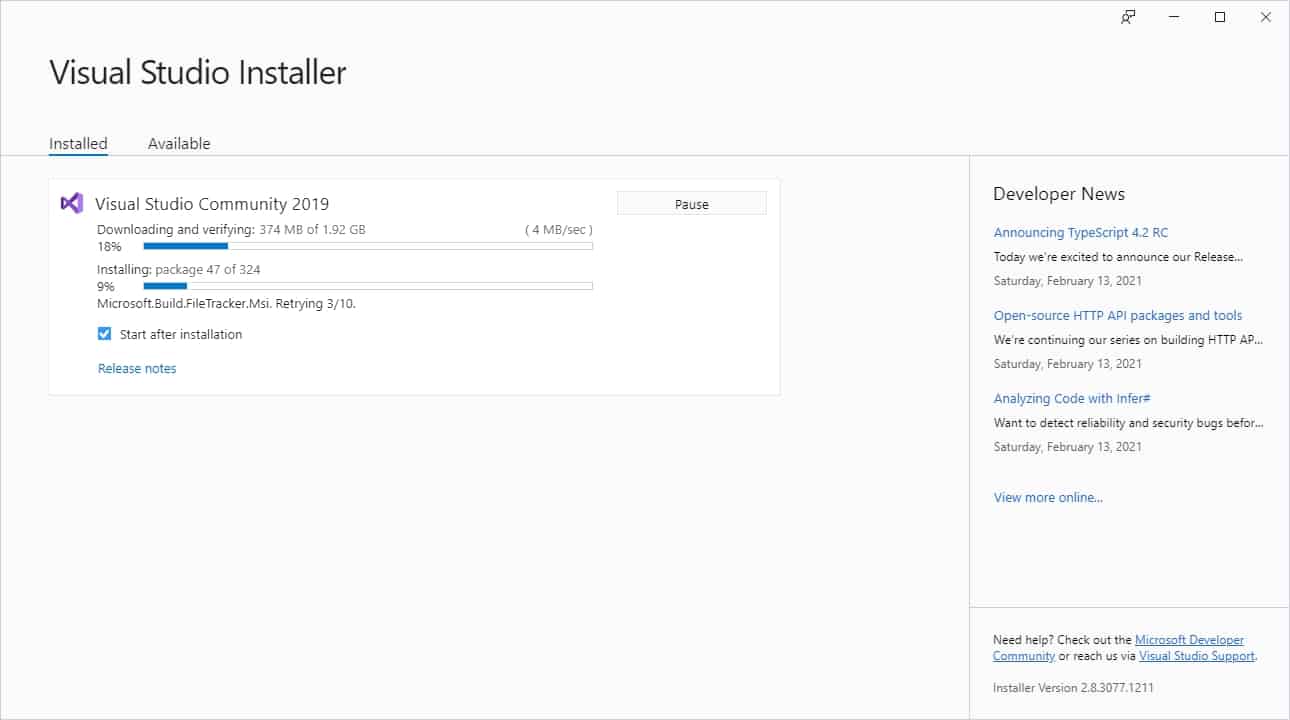Image resolution: width=1290 pixels, height=720 pixels.
Task: Maximize the installer window
Action: (x=1220, y=17)
